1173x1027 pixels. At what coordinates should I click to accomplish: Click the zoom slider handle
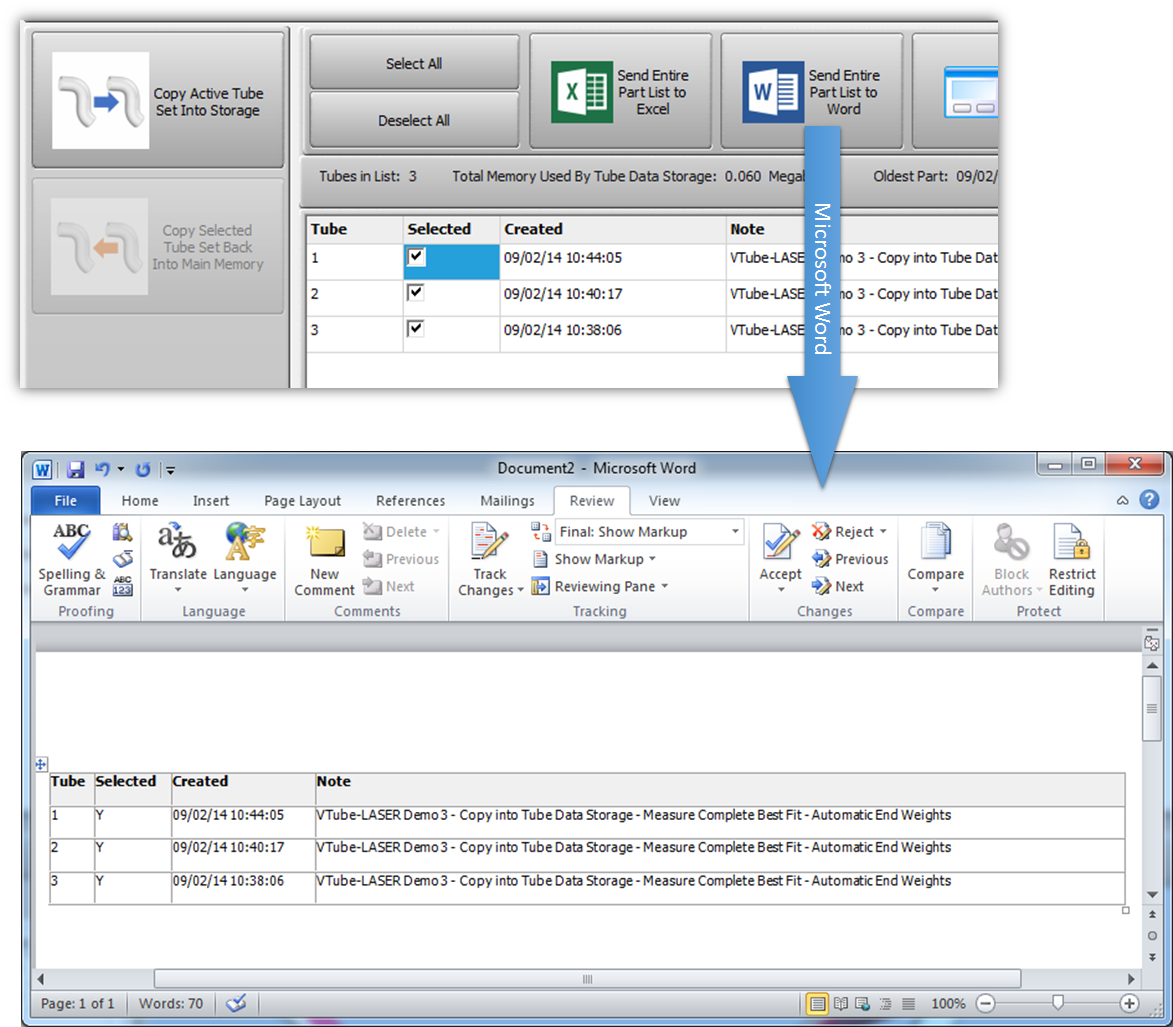tap(1058, 1003)
